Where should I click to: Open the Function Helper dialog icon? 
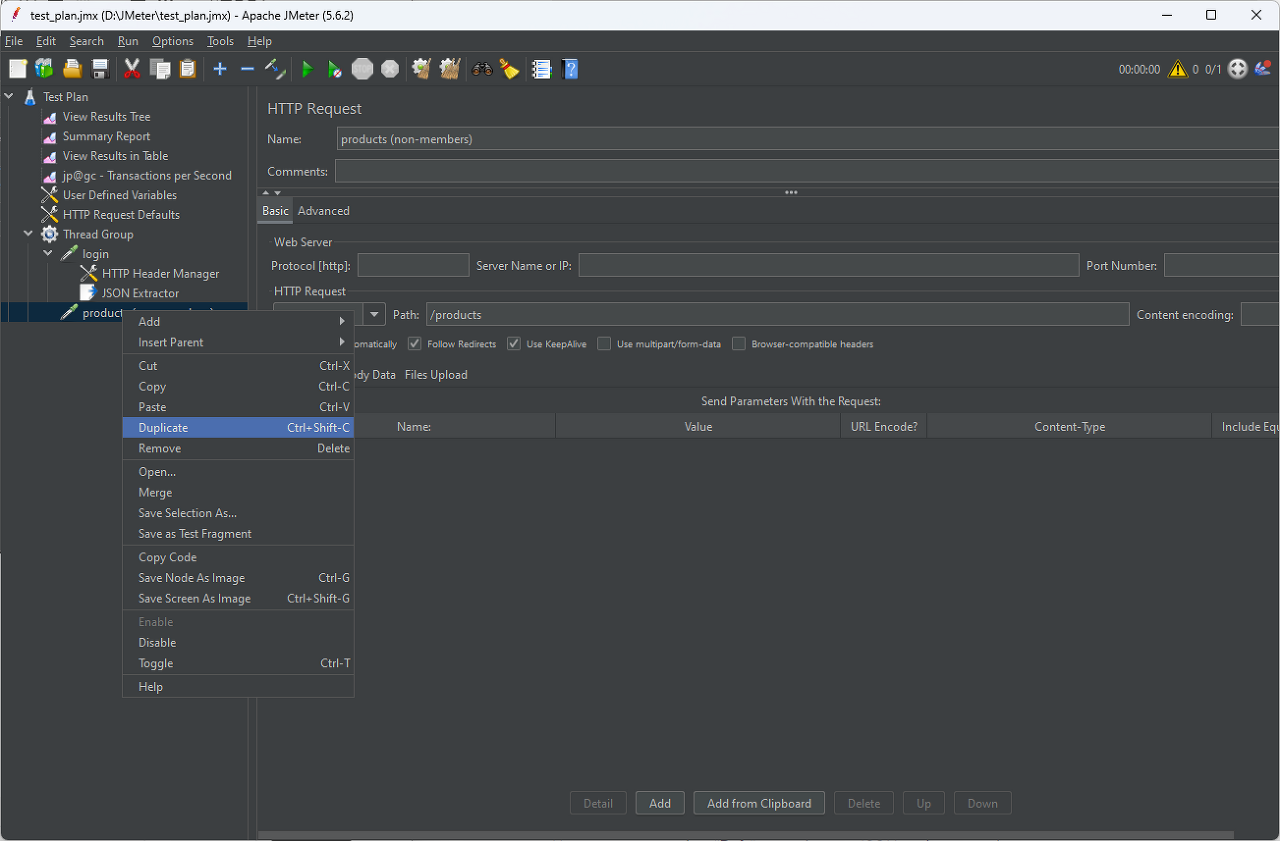[542, 69]
